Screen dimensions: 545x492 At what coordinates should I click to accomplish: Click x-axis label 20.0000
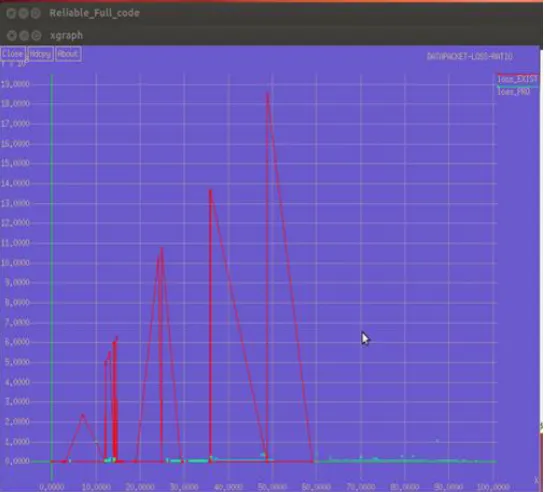[x=140, y=487]
